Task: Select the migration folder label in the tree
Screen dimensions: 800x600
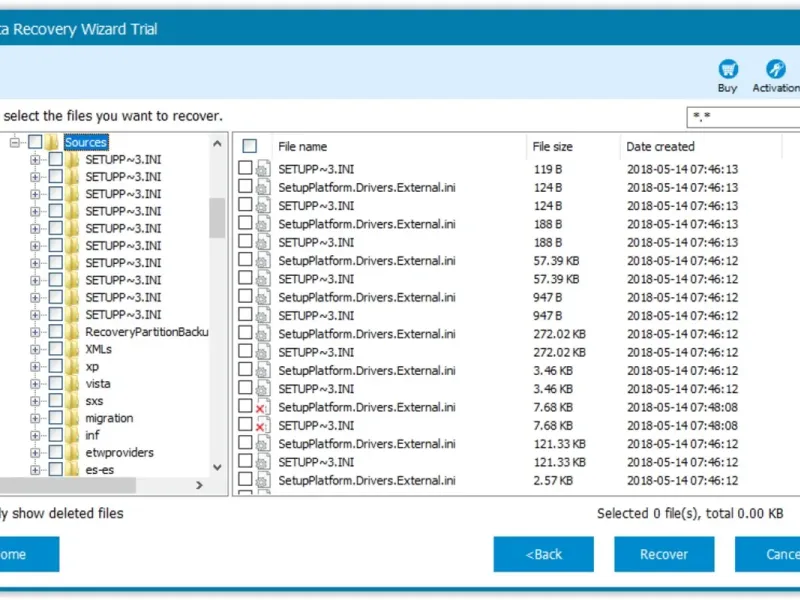Action: (x=109, y=418)
